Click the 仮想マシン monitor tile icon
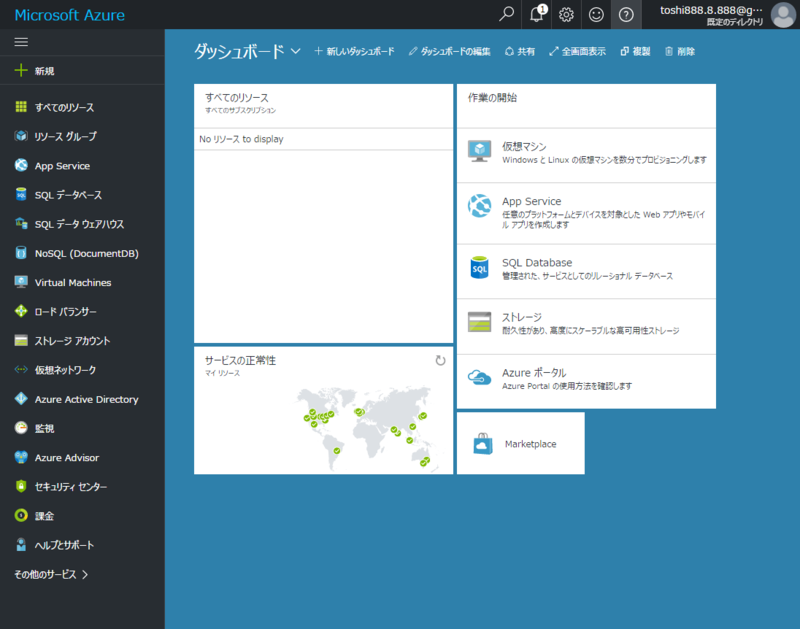The height and width of the screenshot is (629, 800). (x=479, y=152)
